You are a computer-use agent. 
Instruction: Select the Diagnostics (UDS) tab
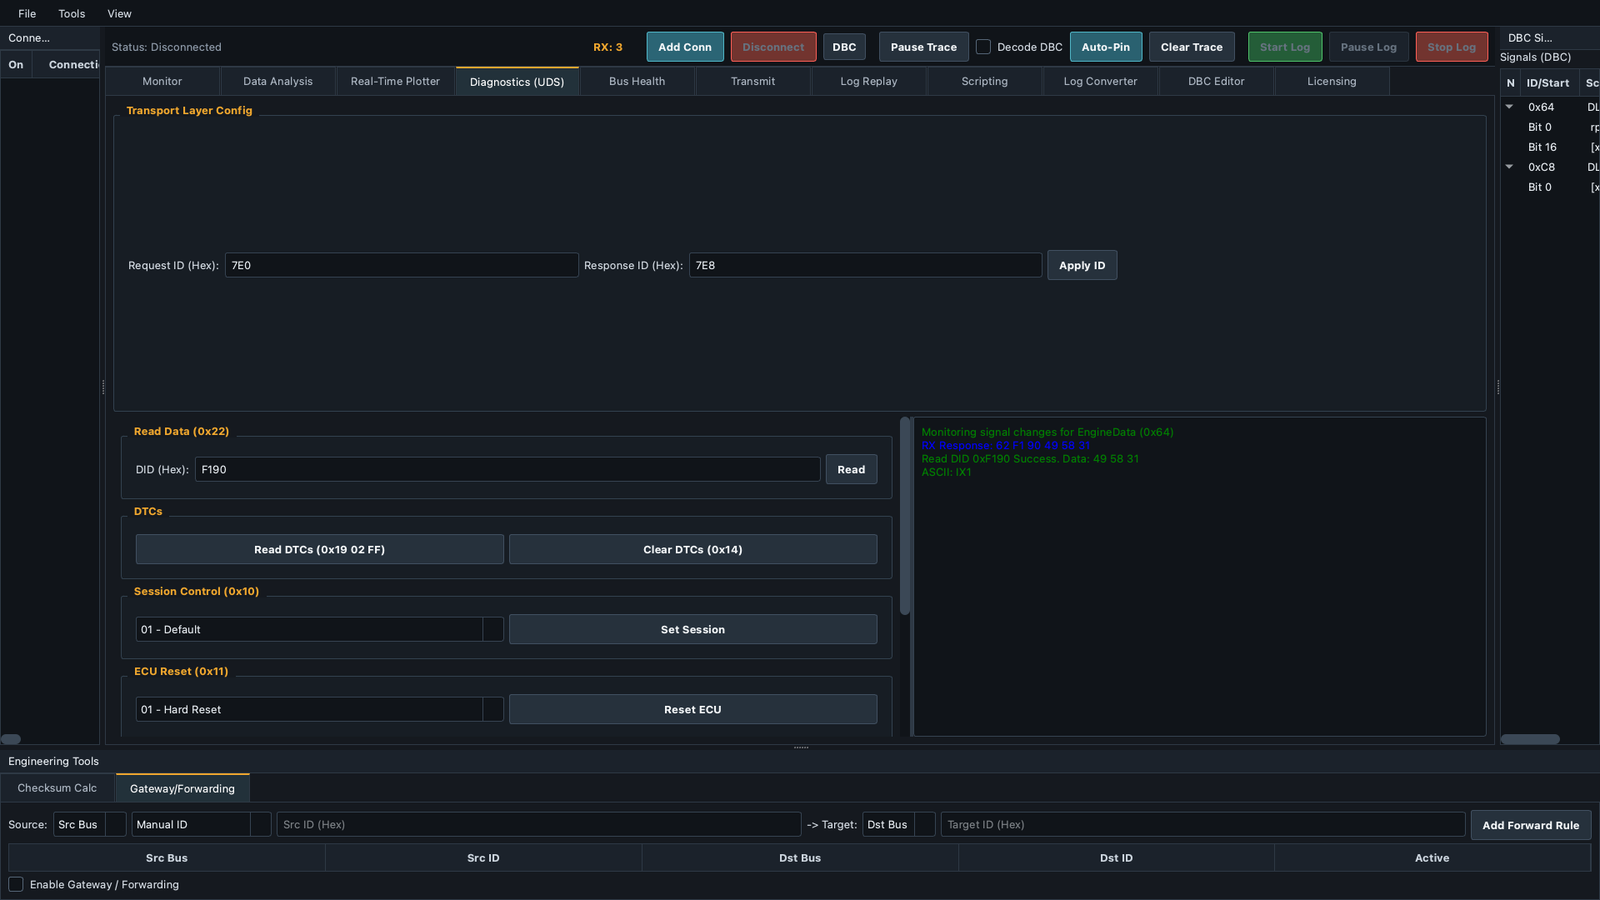(x=517, y=82)
